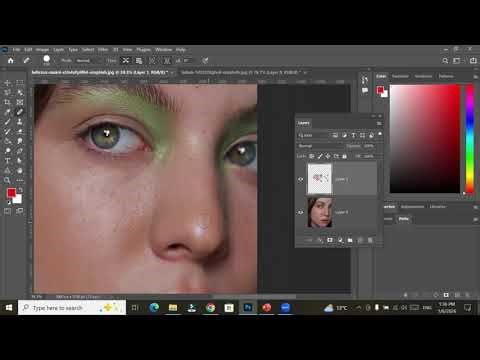Open the Color panel flyout menu
The height and width of the screenshot is (360, 480).
point(475,76)
